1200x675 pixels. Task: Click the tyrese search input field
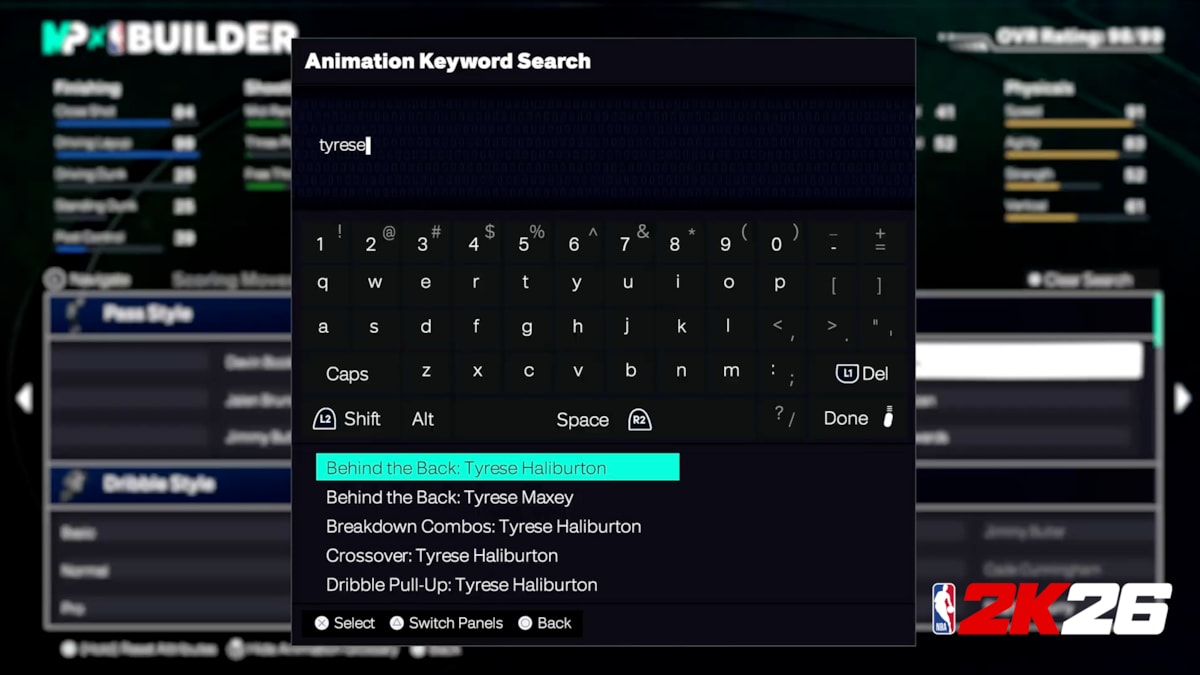click(x=604, y=144)
